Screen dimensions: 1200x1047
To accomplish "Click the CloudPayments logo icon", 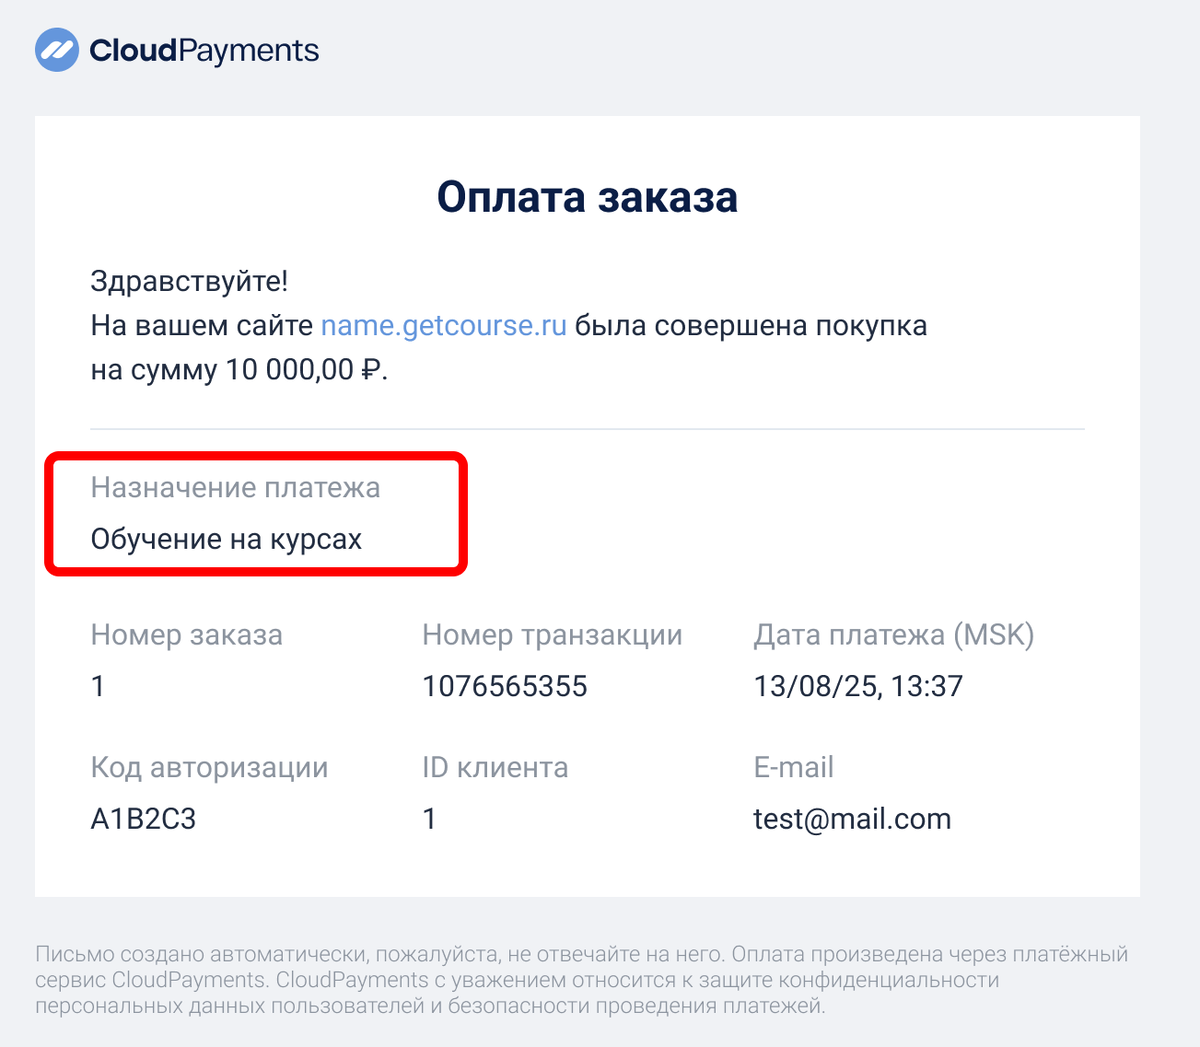I will tap(57, 50).
